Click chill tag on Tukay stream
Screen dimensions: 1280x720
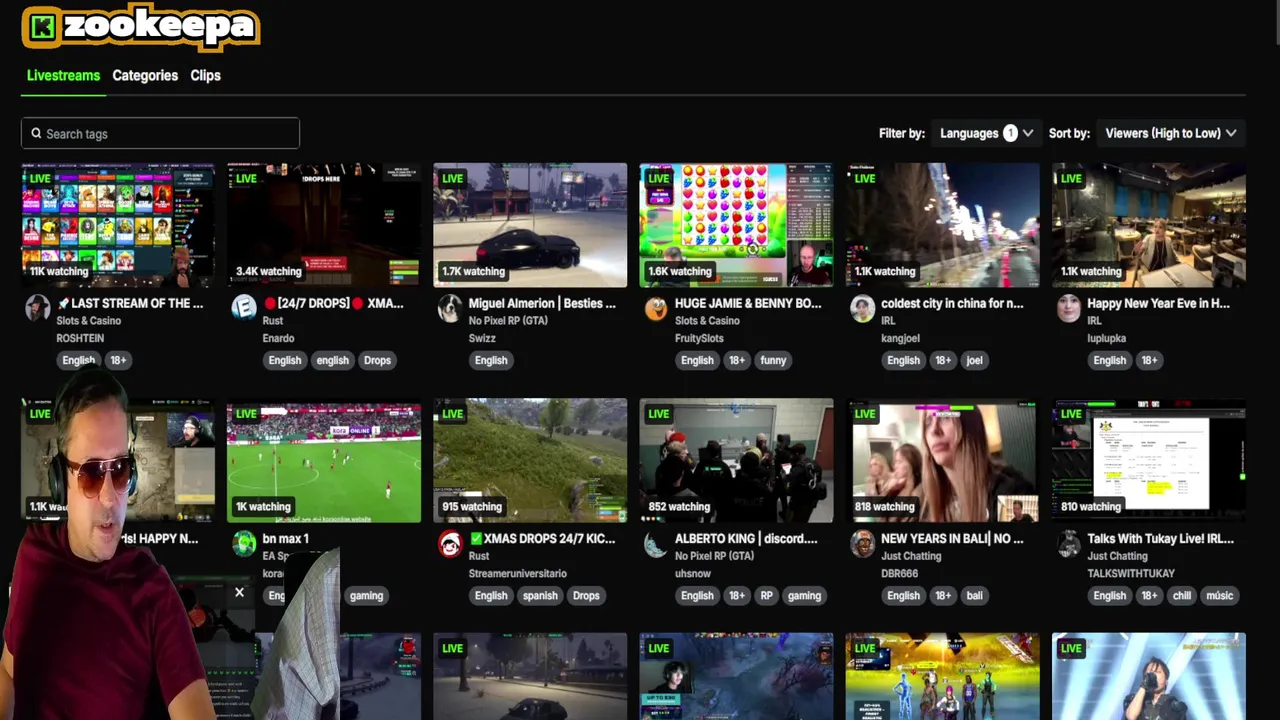pos(1182,595)
